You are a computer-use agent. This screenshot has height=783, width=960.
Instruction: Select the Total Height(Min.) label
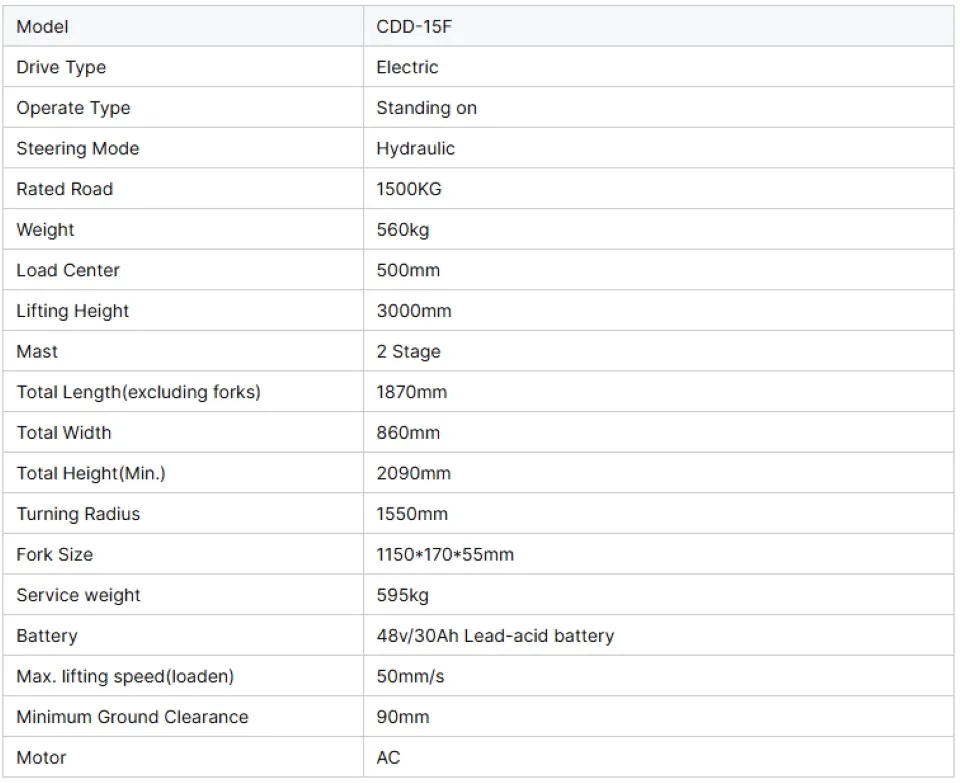click(x=91, y=473)
